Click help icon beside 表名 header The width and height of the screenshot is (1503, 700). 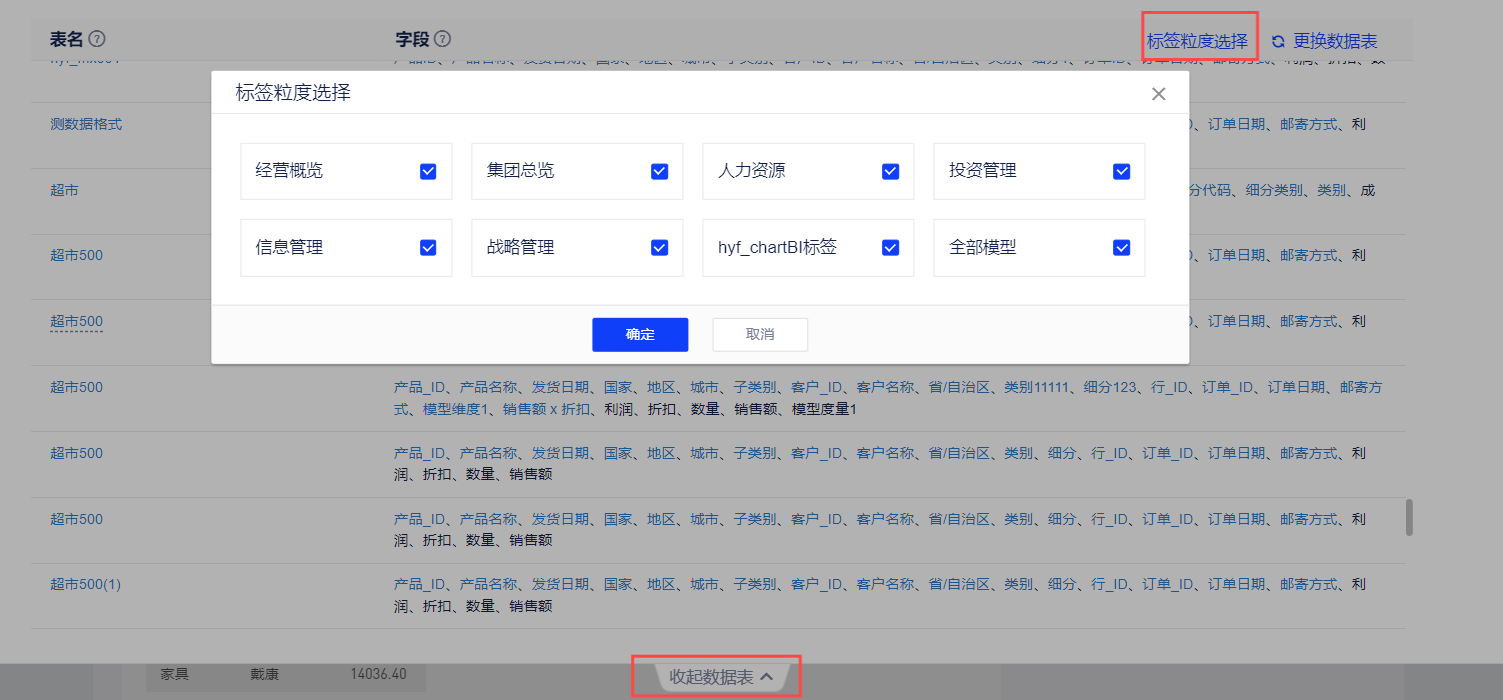click(x=97, y=39)
